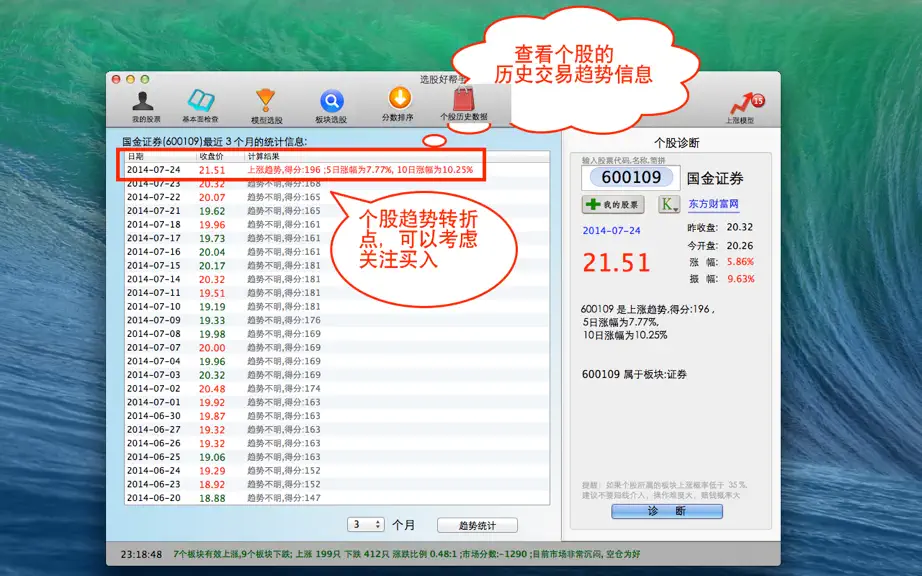The height and width of the screenshot is (576, 922).
Task: Select the 2014-07-02 row with 20.48
Action: pyautogui.click(x=337, y=389)
